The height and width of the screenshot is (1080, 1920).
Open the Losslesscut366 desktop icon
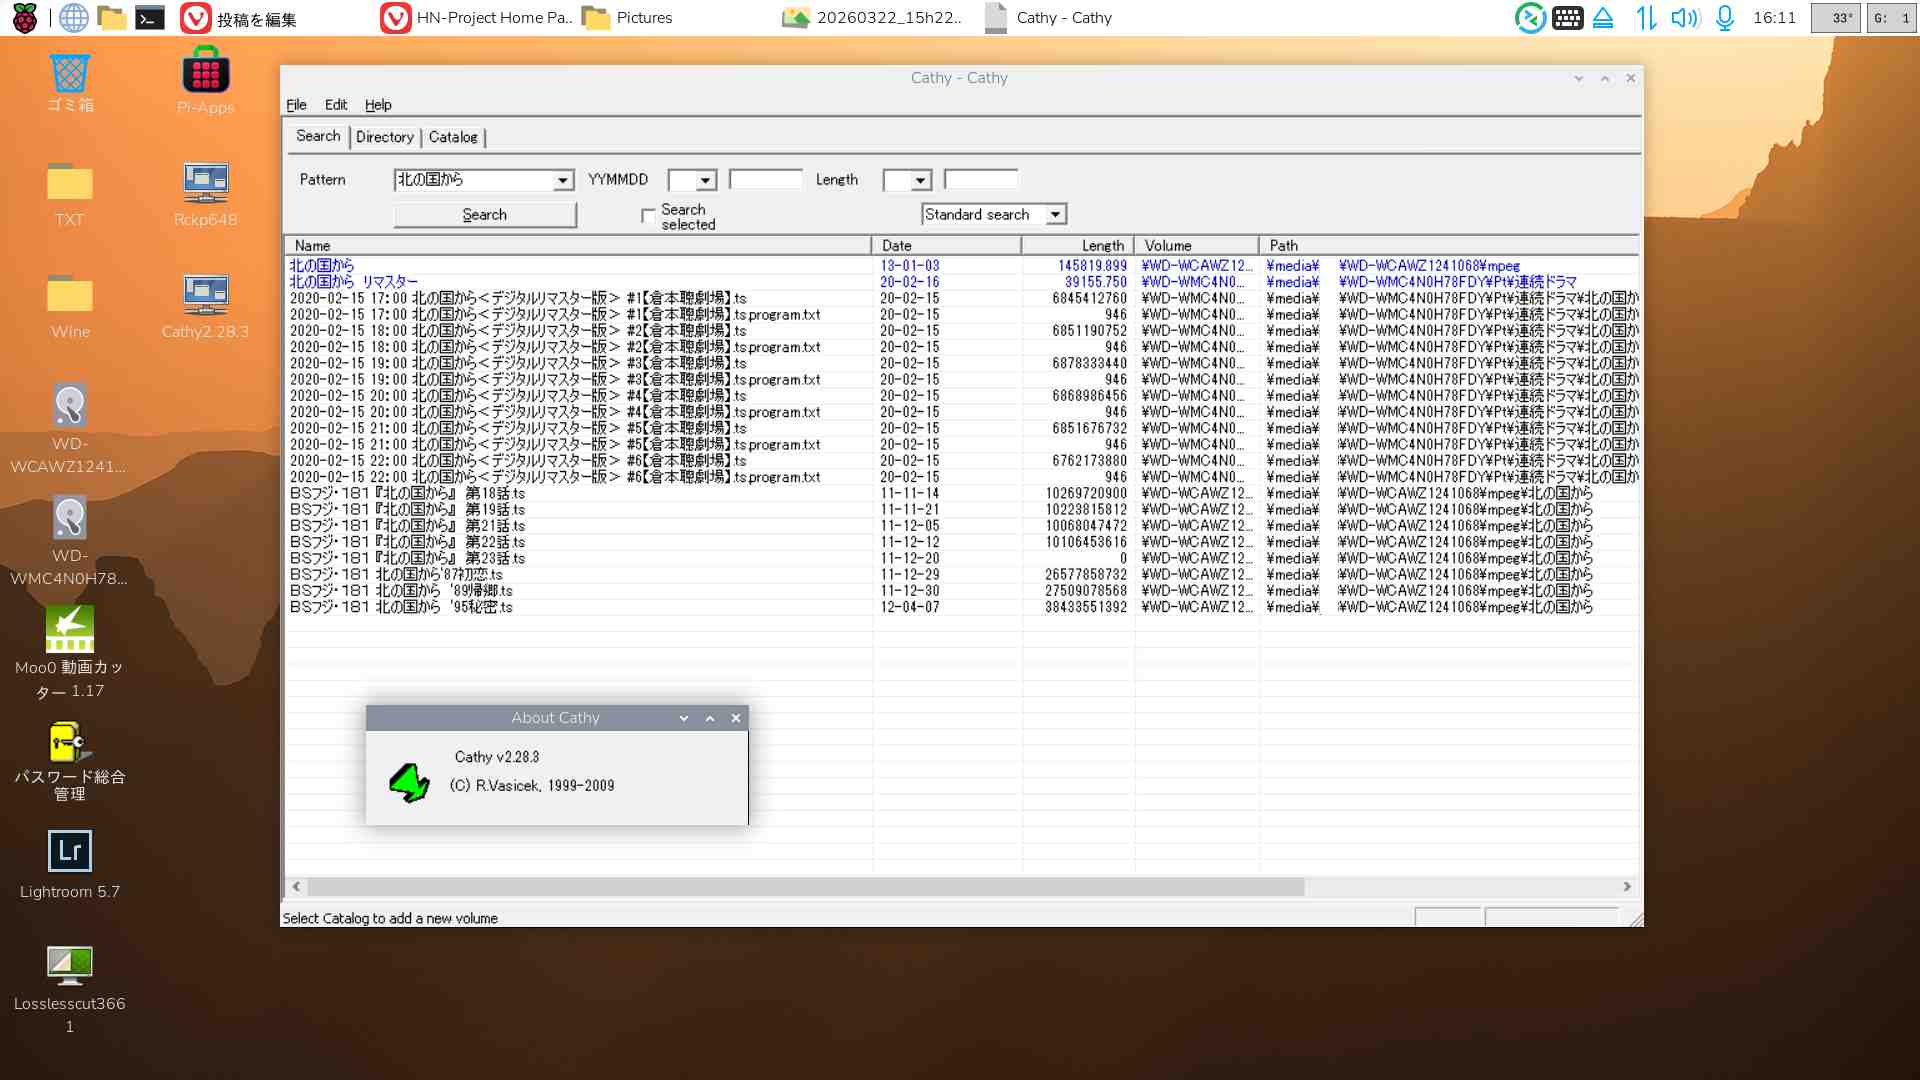pos(70,965)
